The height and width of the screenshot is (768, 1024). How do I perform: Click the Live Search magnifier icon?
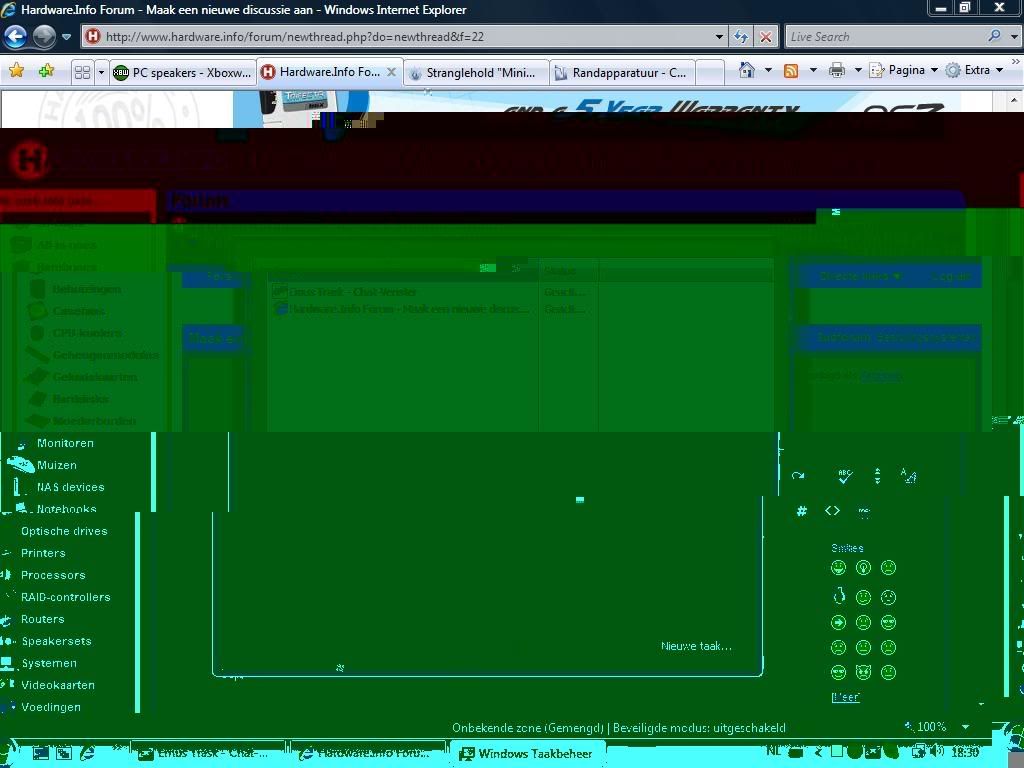tap(994, 37)
